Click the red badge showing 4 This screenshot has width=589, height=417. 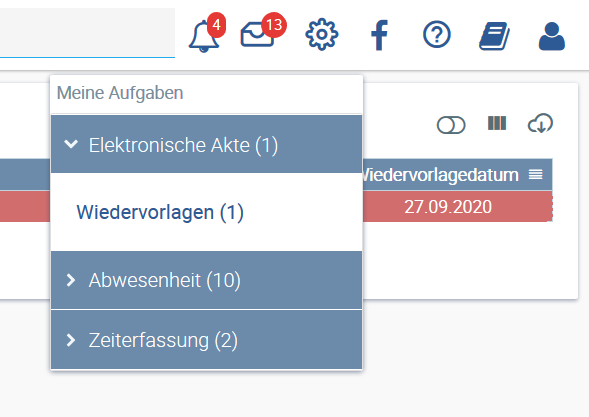pyautogui.click(x=216, y=25)
